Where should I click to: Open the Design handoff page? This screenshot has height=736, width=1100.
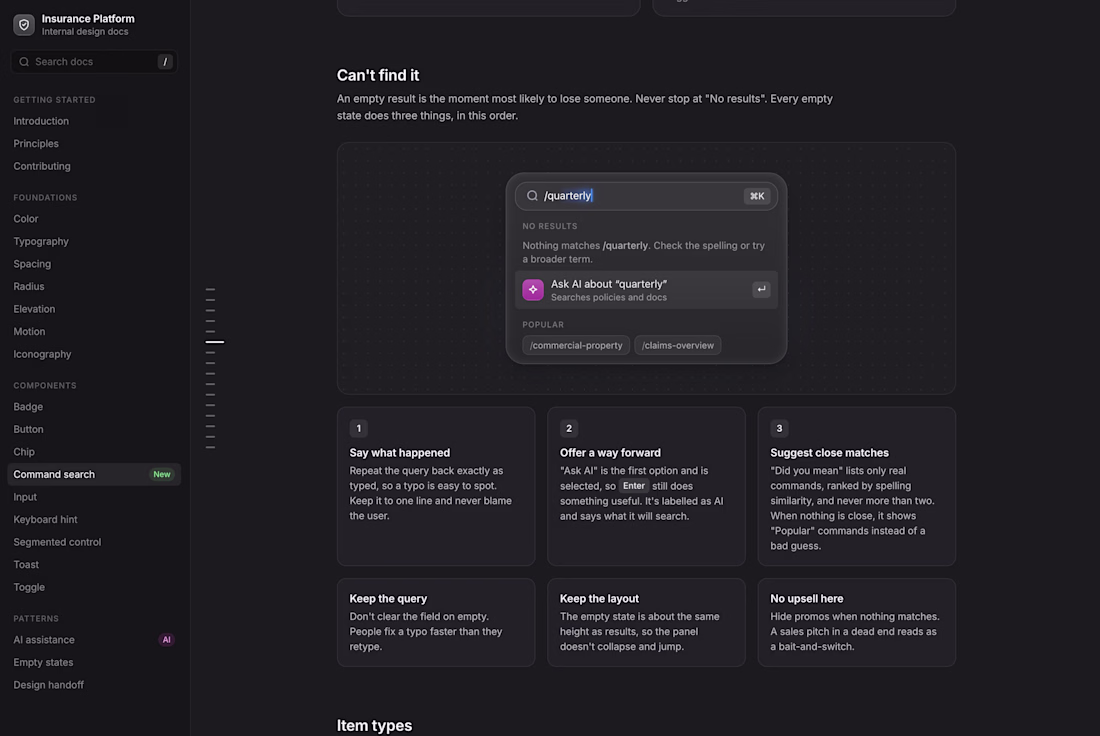48,684
